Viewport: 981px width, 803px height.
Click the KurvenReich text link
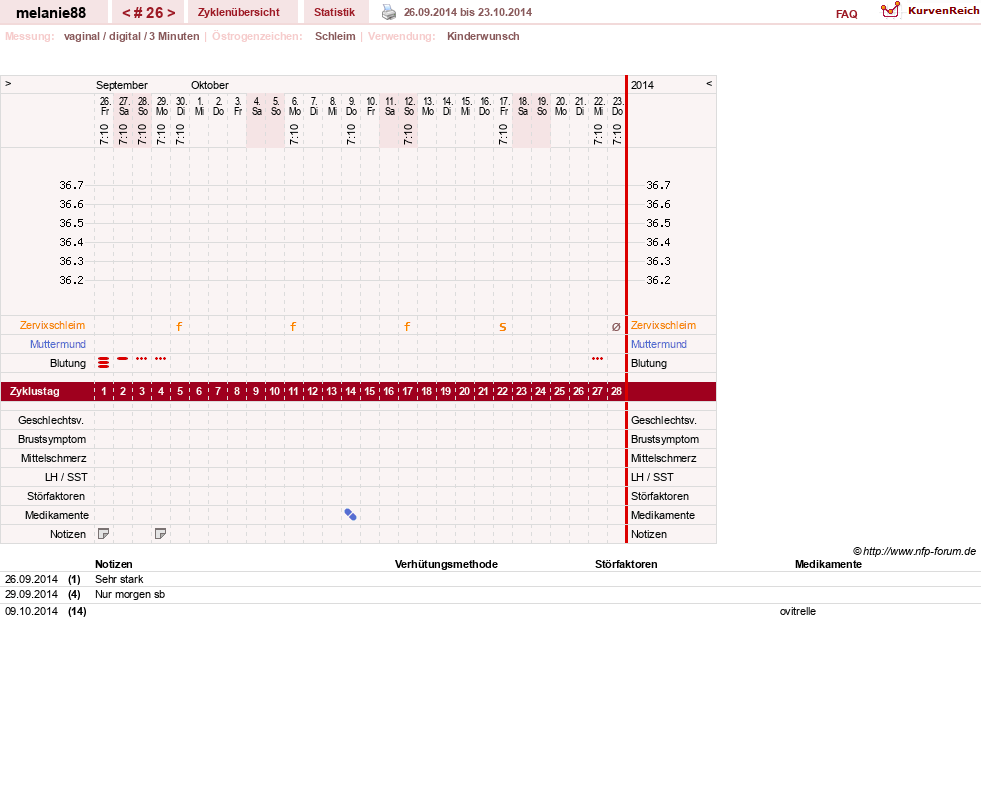[943, 10]
